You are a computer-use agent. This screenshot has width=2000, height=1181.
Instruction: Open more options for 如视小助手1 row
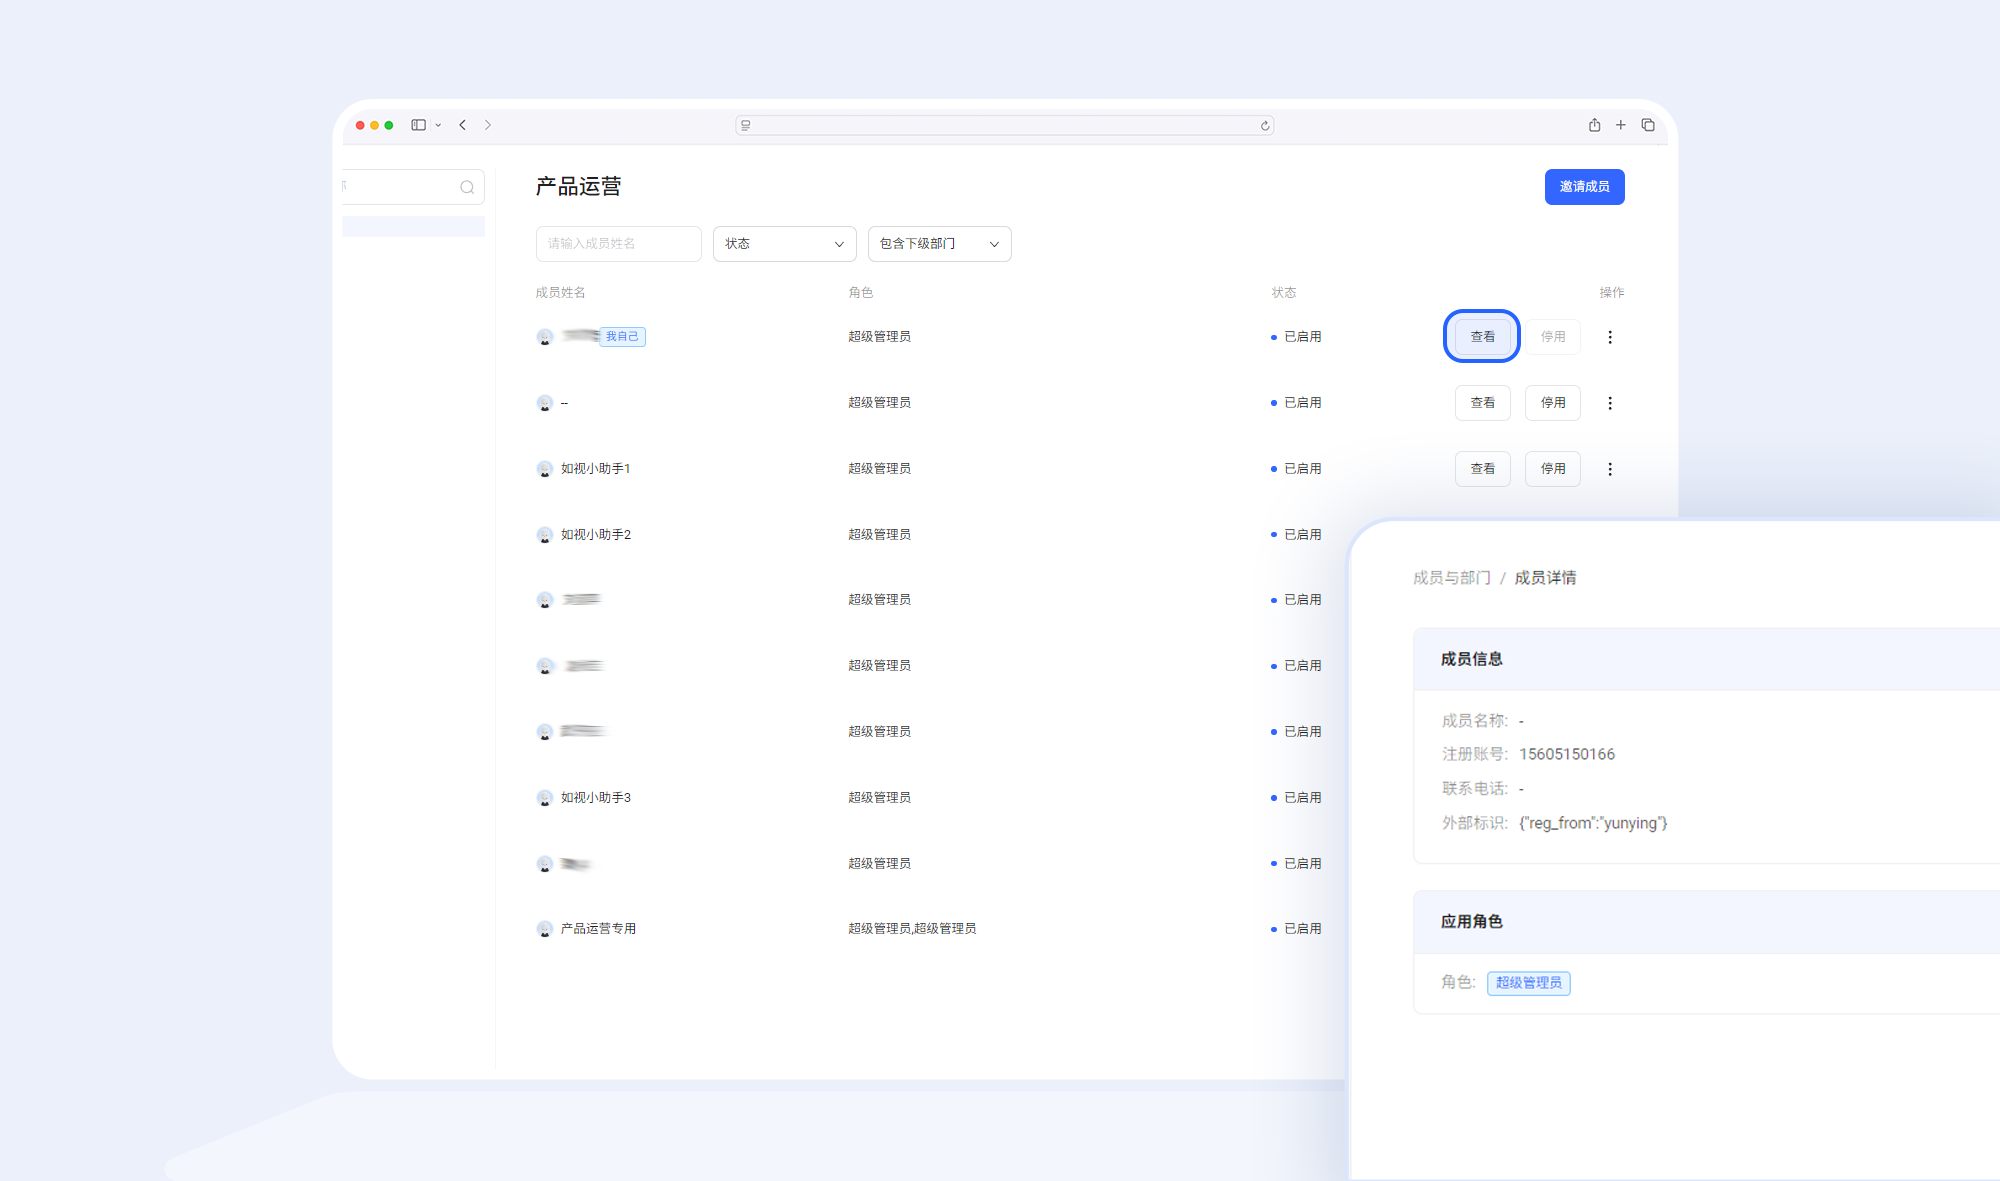tap(1610, 469)
